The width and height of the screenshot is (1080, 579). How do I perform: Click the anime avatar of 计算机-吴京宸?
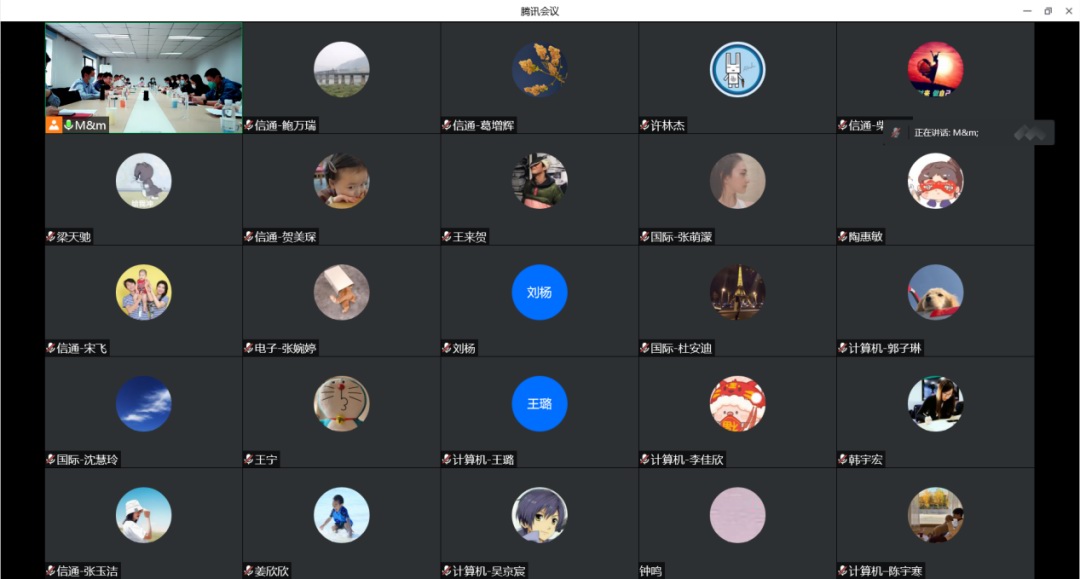click(x=539, y=515)
